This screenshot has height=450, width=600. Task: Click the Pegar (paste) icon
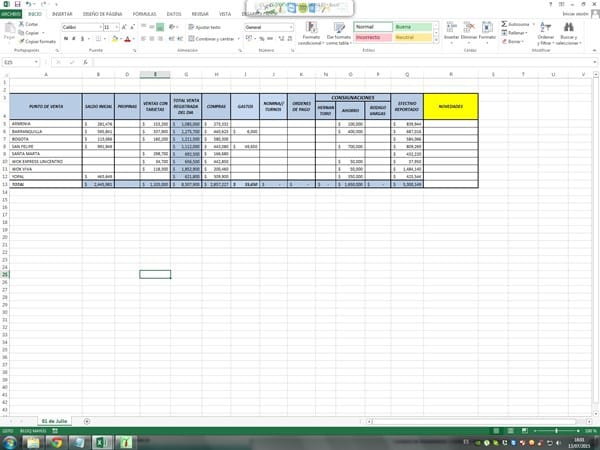pos(9,28)
